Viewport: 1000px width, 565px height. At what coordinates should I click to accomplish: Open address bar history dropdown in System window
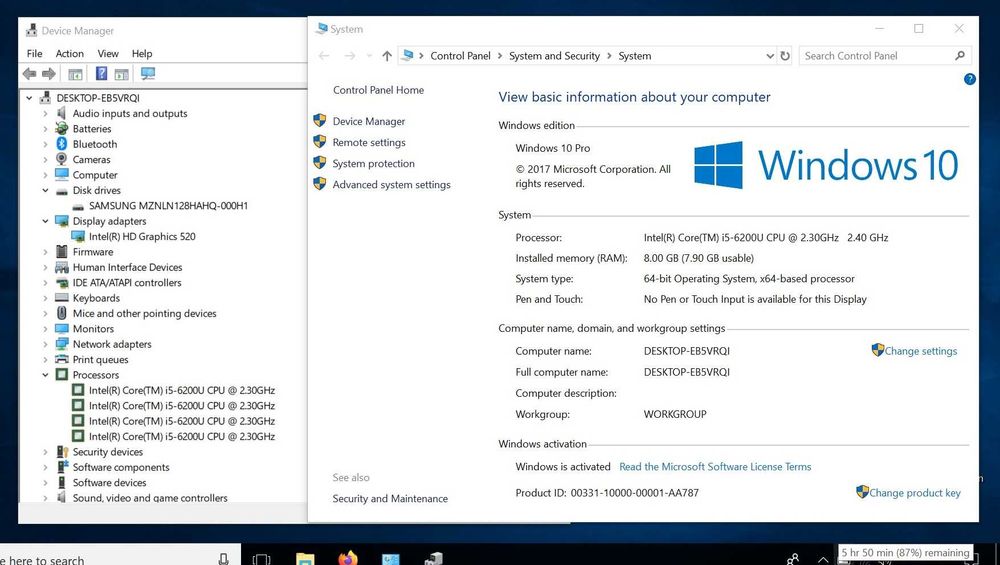(770, 56)
